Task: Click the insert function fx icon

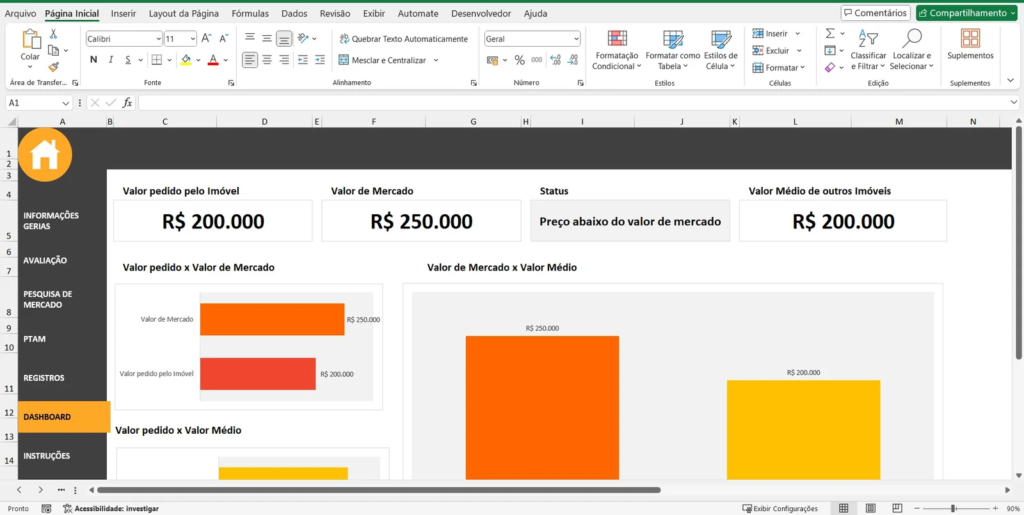Action: (x=127, y=102)
